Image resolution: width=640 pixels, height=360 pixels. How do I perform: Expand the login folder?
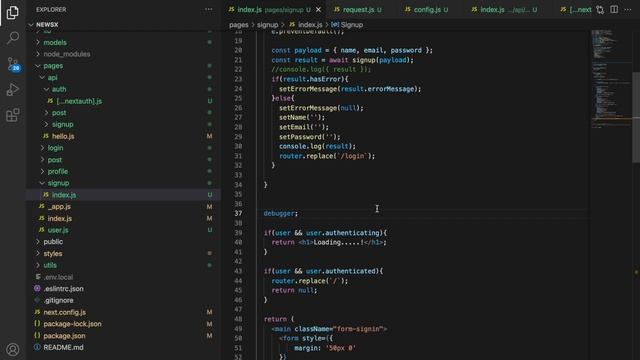pos(55,148)
